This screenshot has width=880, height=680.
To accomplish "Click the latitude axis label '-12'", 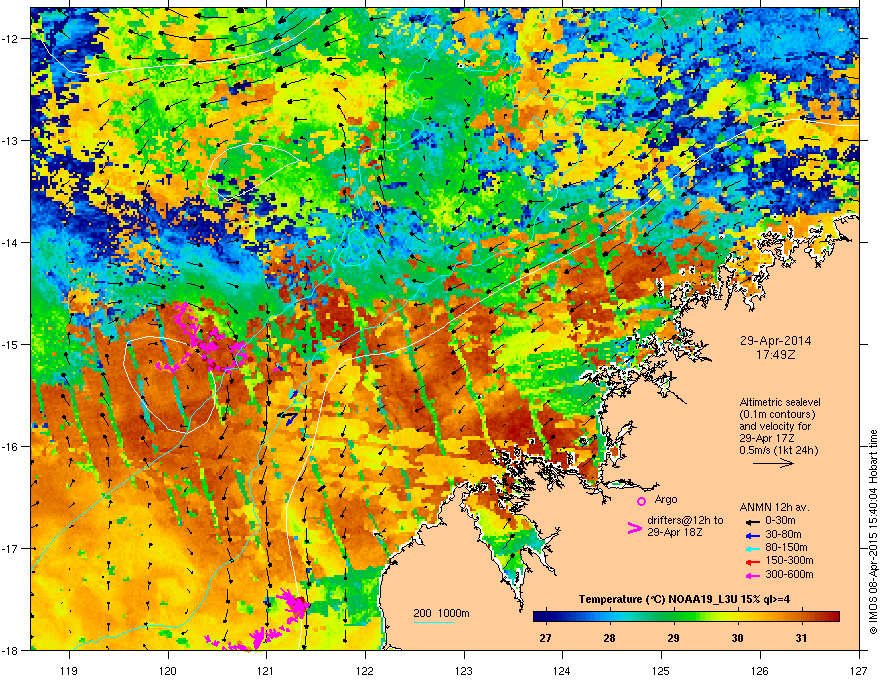I will tap(11, 39).
